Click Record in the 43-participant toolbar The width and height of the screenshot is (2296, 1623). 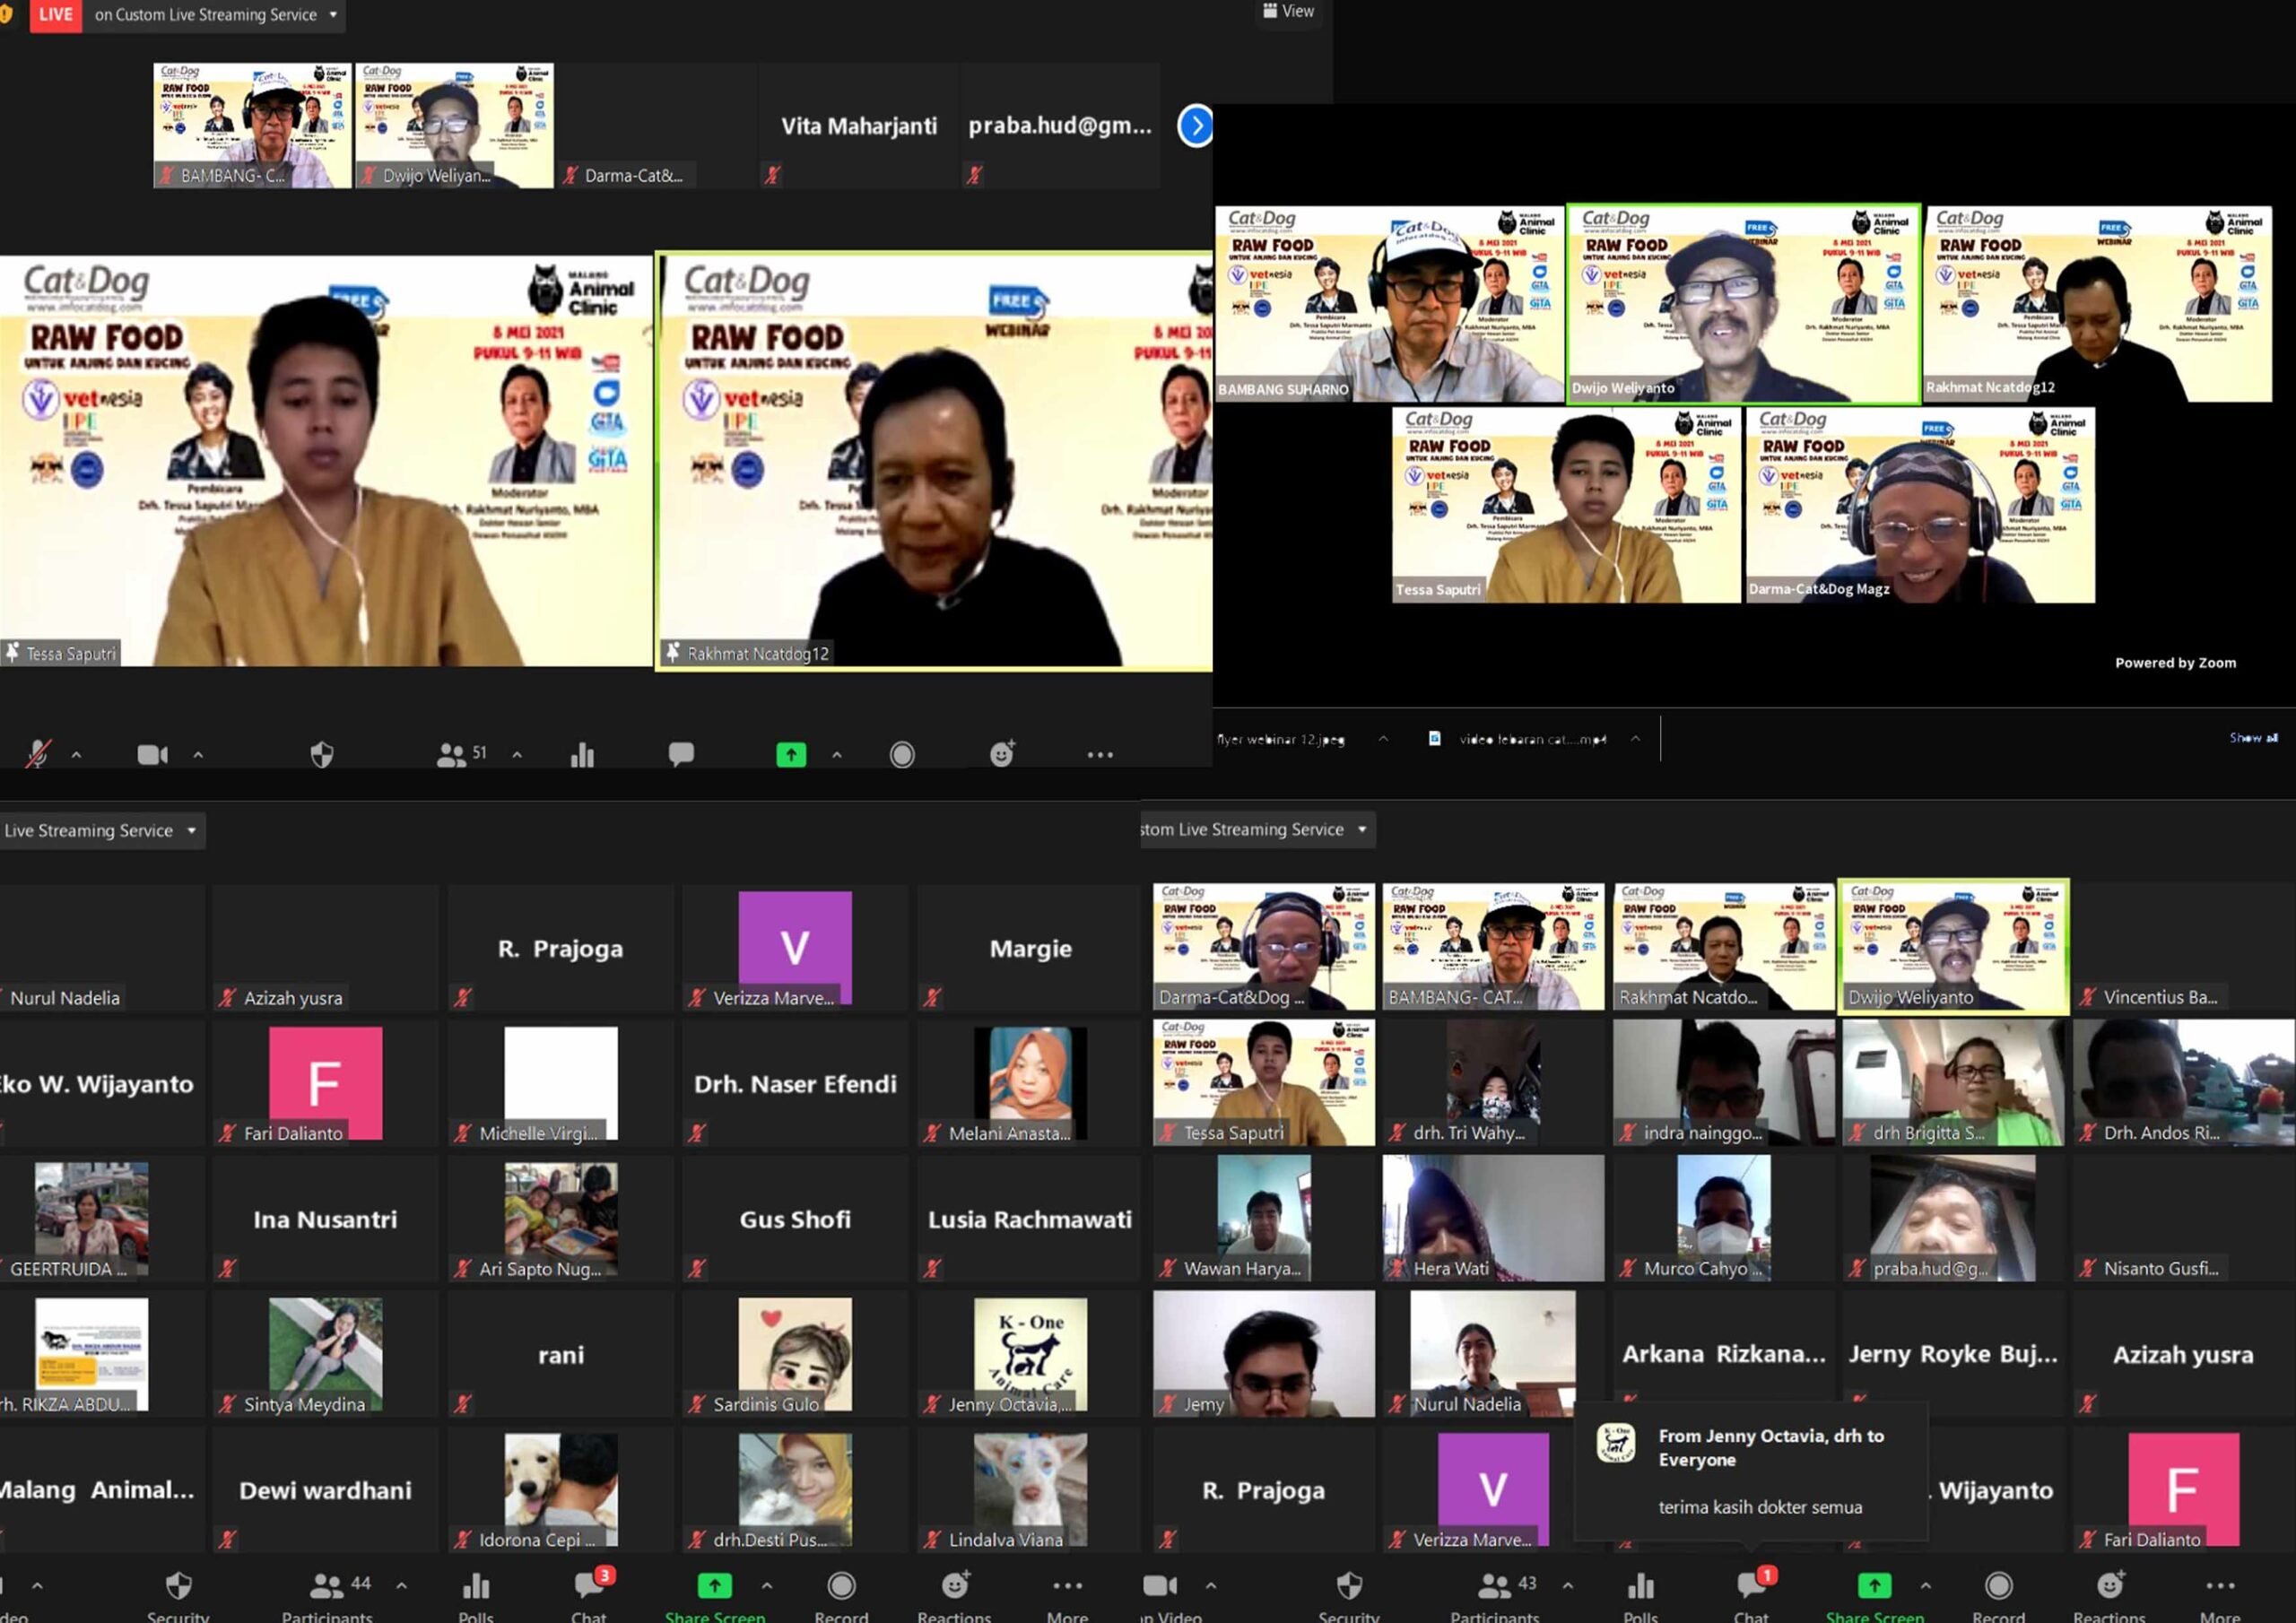[1998, 1596]
